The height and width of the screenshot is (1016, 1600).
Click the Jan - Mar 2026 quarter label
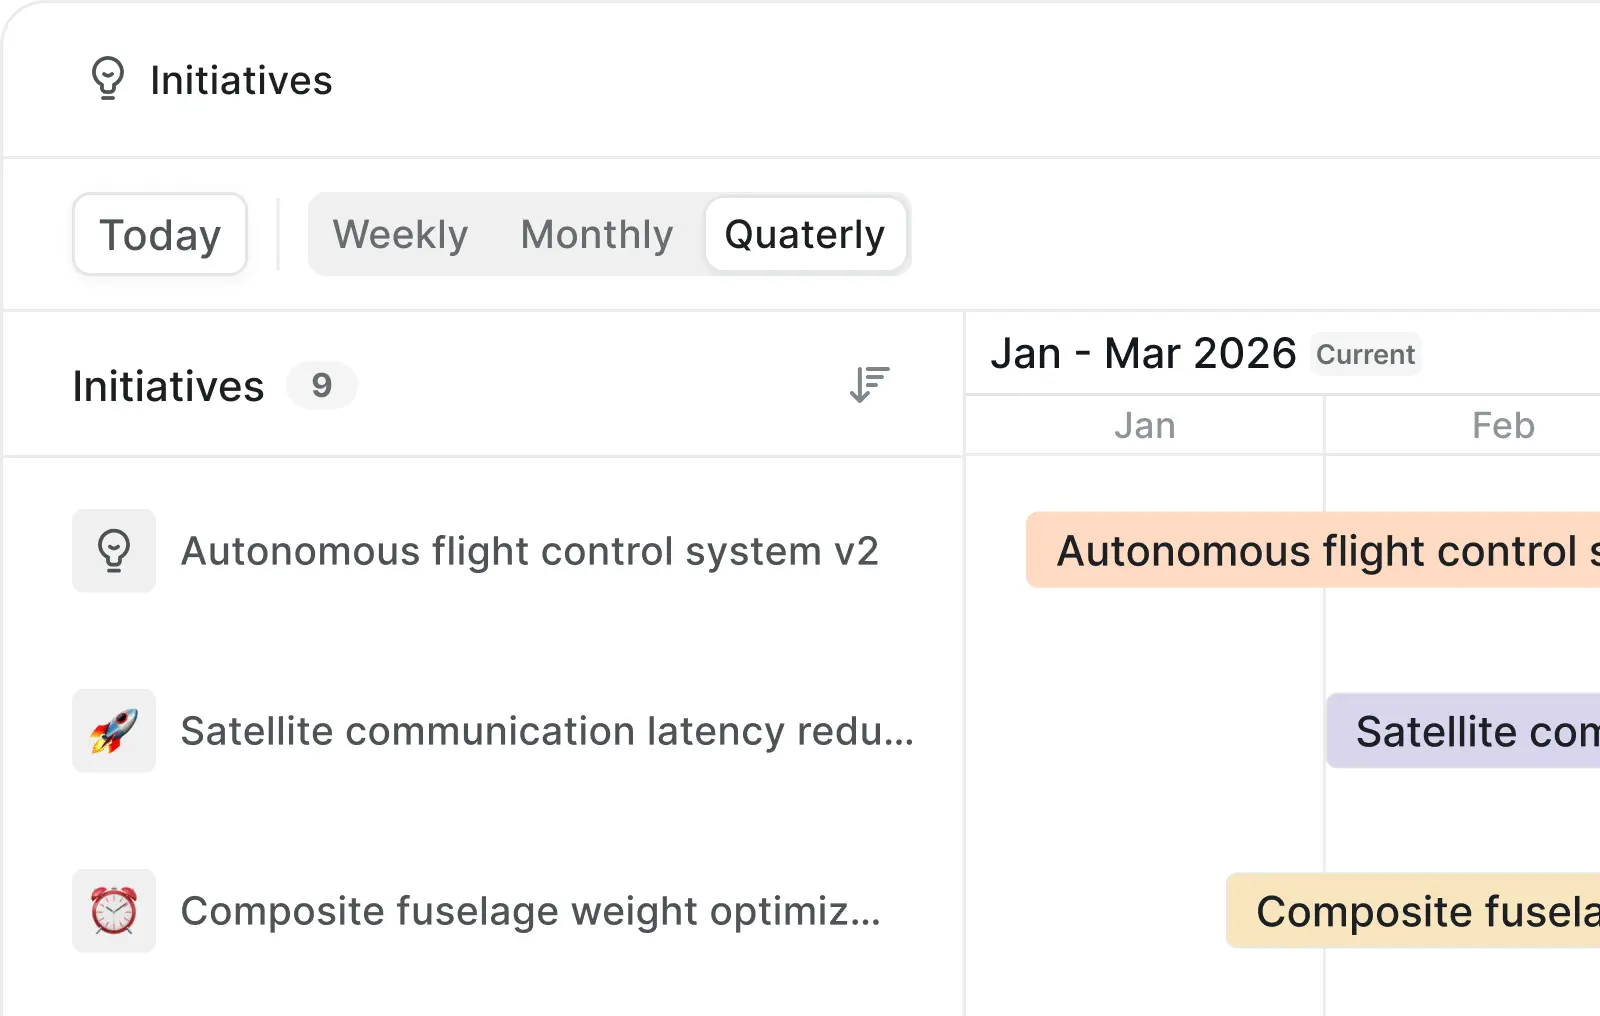point(1143,354)
